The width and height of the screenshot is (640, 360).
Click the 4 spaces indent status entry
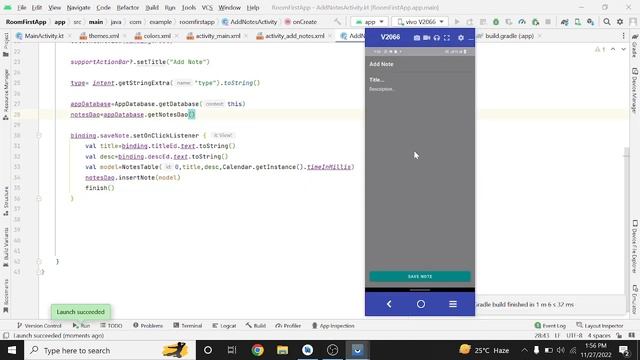click(599, 336)
